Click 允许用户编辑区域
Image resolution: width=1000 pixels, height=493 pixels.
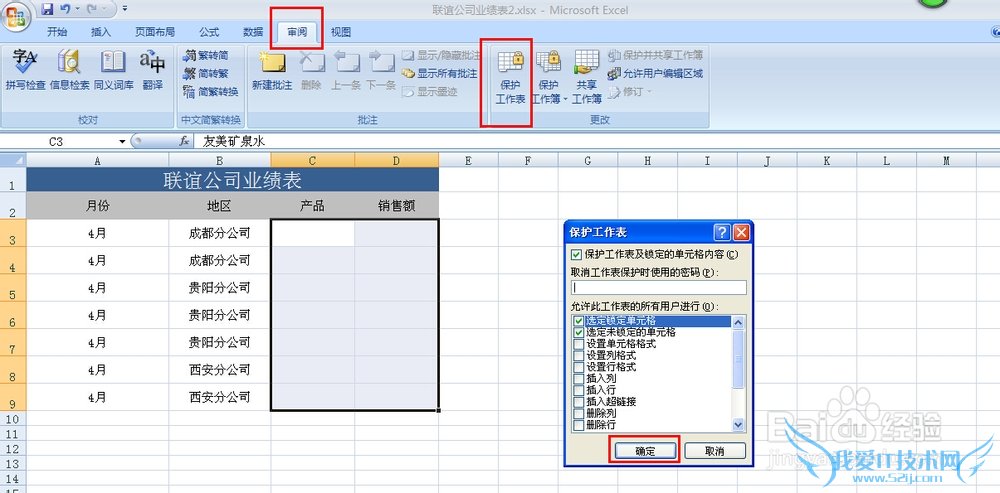(655, 73)
